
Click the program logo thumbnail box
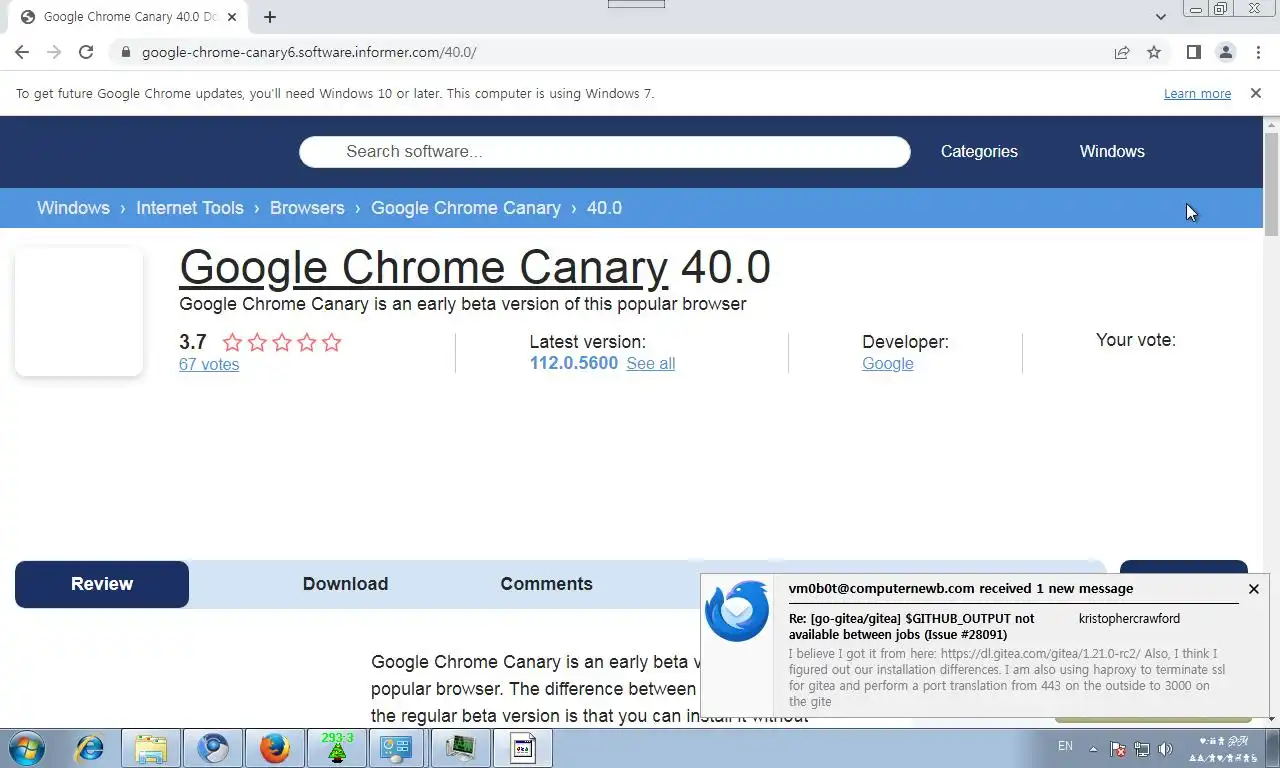coord(79,312)
